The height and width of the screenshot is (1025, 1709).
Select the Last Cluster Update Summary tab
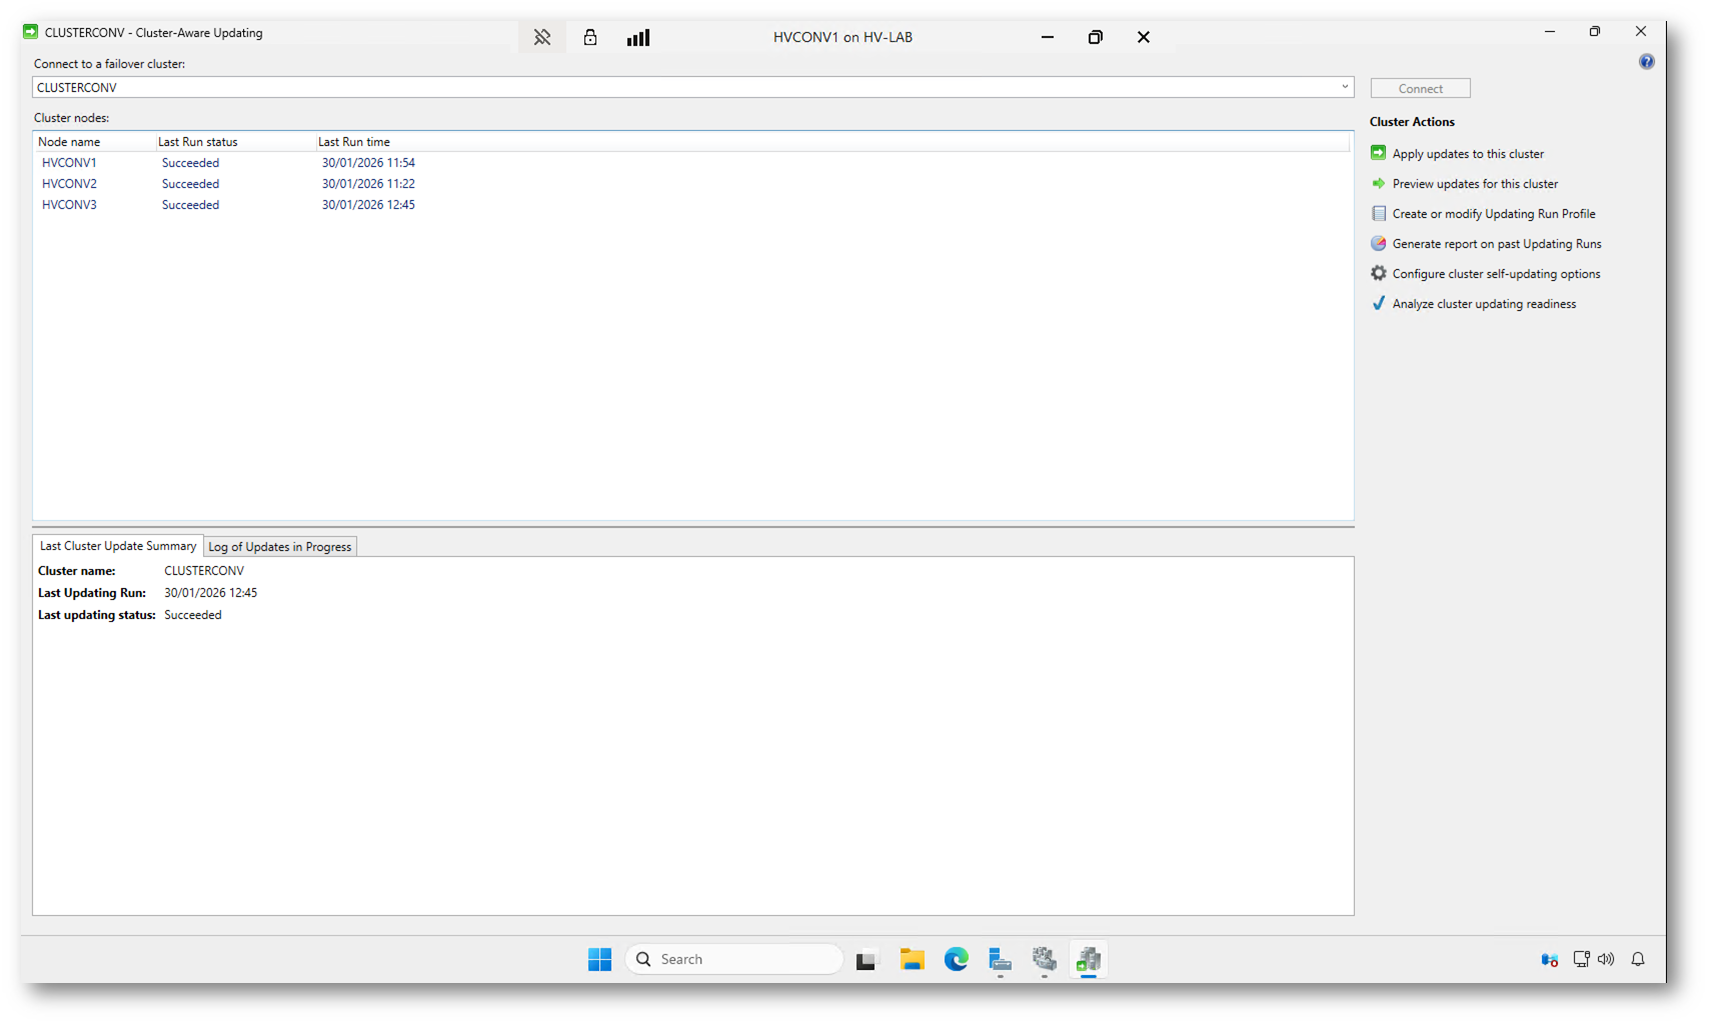click(x=118, y=546)
